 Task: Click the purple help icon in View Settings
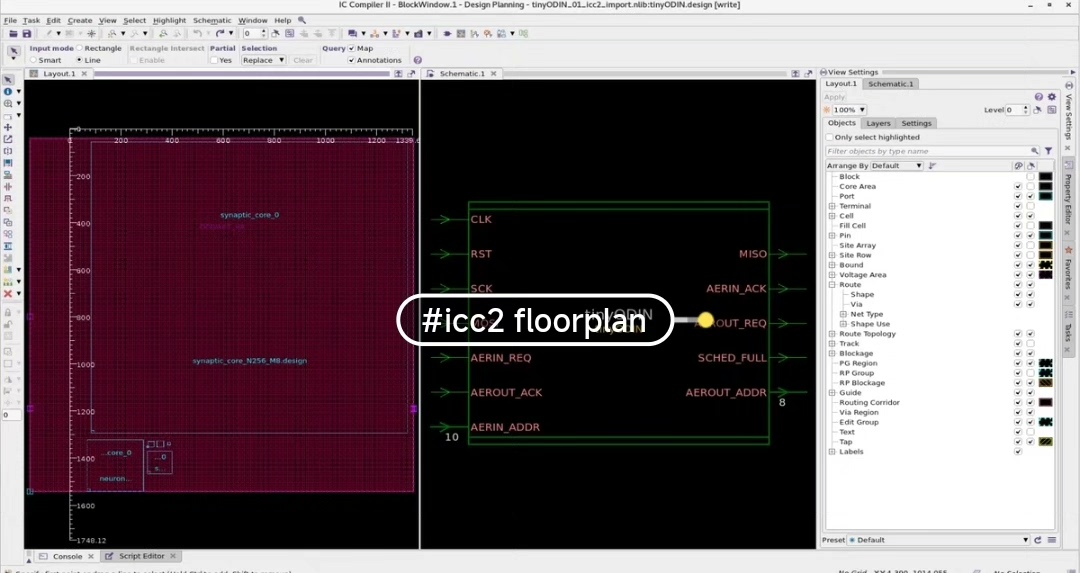pos(1039,97)
